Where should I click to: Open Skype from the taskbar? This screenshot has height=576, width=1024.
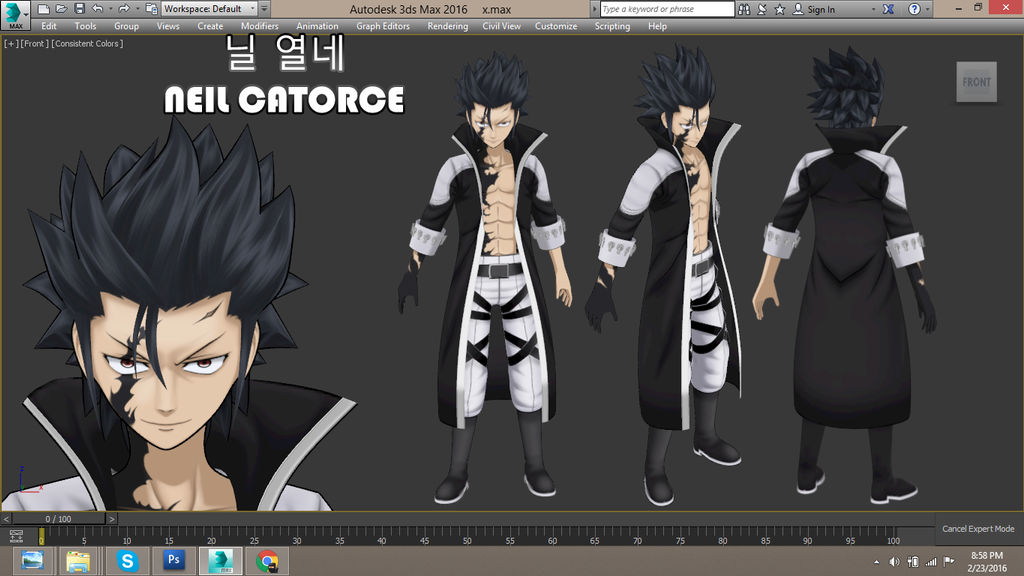[127, 561]
